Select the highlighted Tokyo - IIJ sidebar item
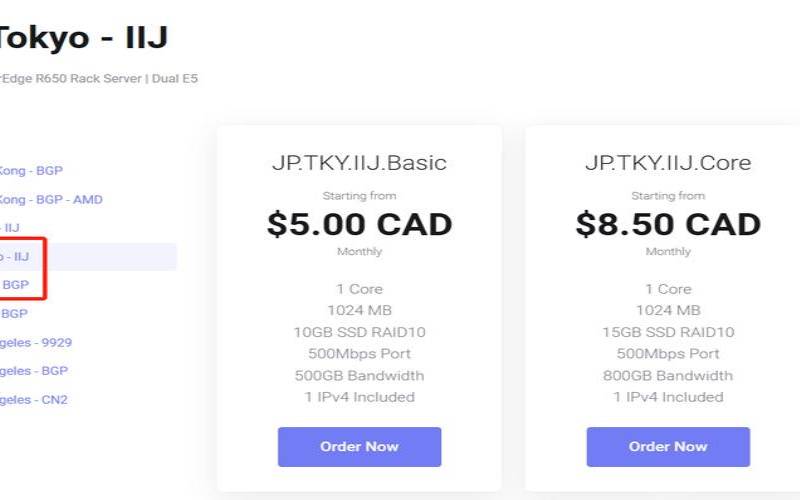Image resolution: width=800 pixels, height=500 pixels. (x=16, y=257)
